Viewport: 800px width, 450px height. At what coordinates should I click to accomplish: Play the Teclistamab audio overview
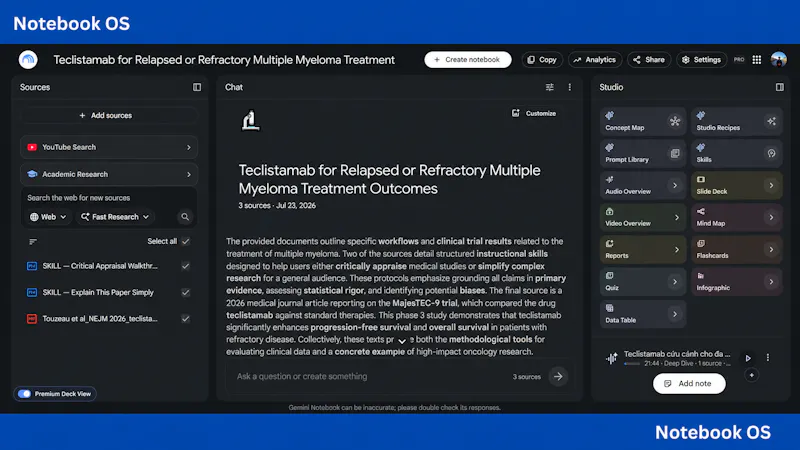pos(748,358)
